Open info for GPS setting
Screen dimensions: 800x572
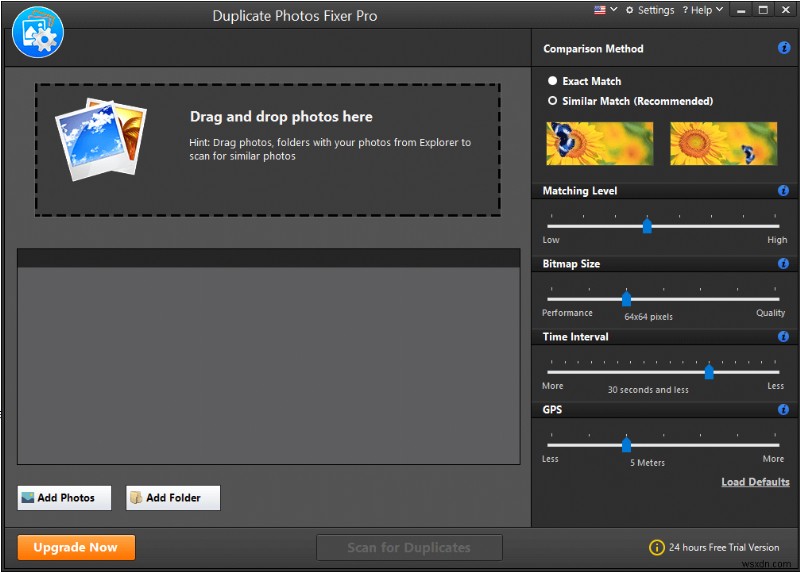783,409
